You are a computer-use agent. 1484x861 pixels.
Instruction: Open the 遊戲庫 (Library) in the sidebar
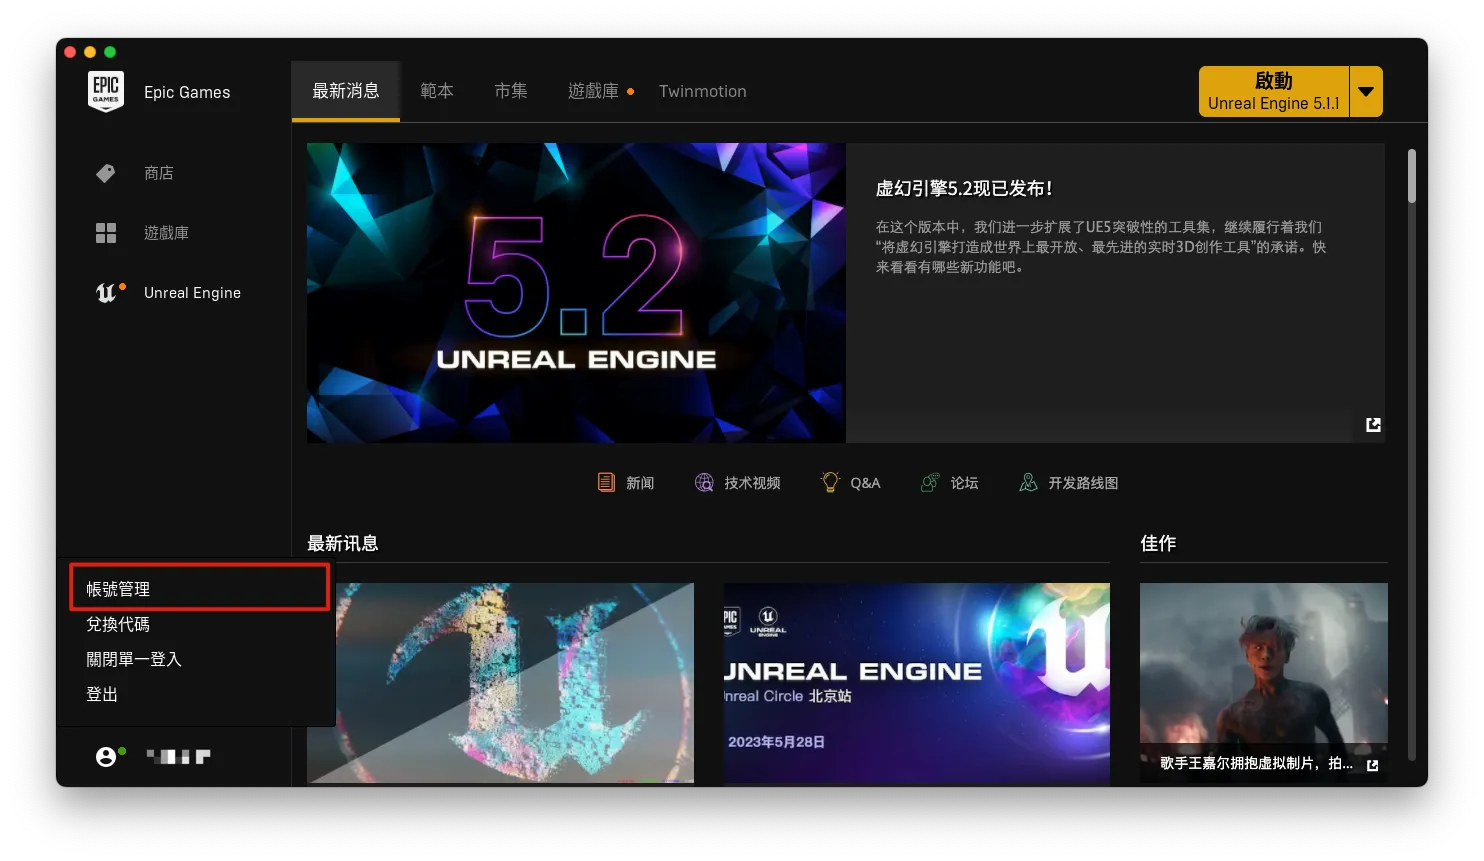166,232
